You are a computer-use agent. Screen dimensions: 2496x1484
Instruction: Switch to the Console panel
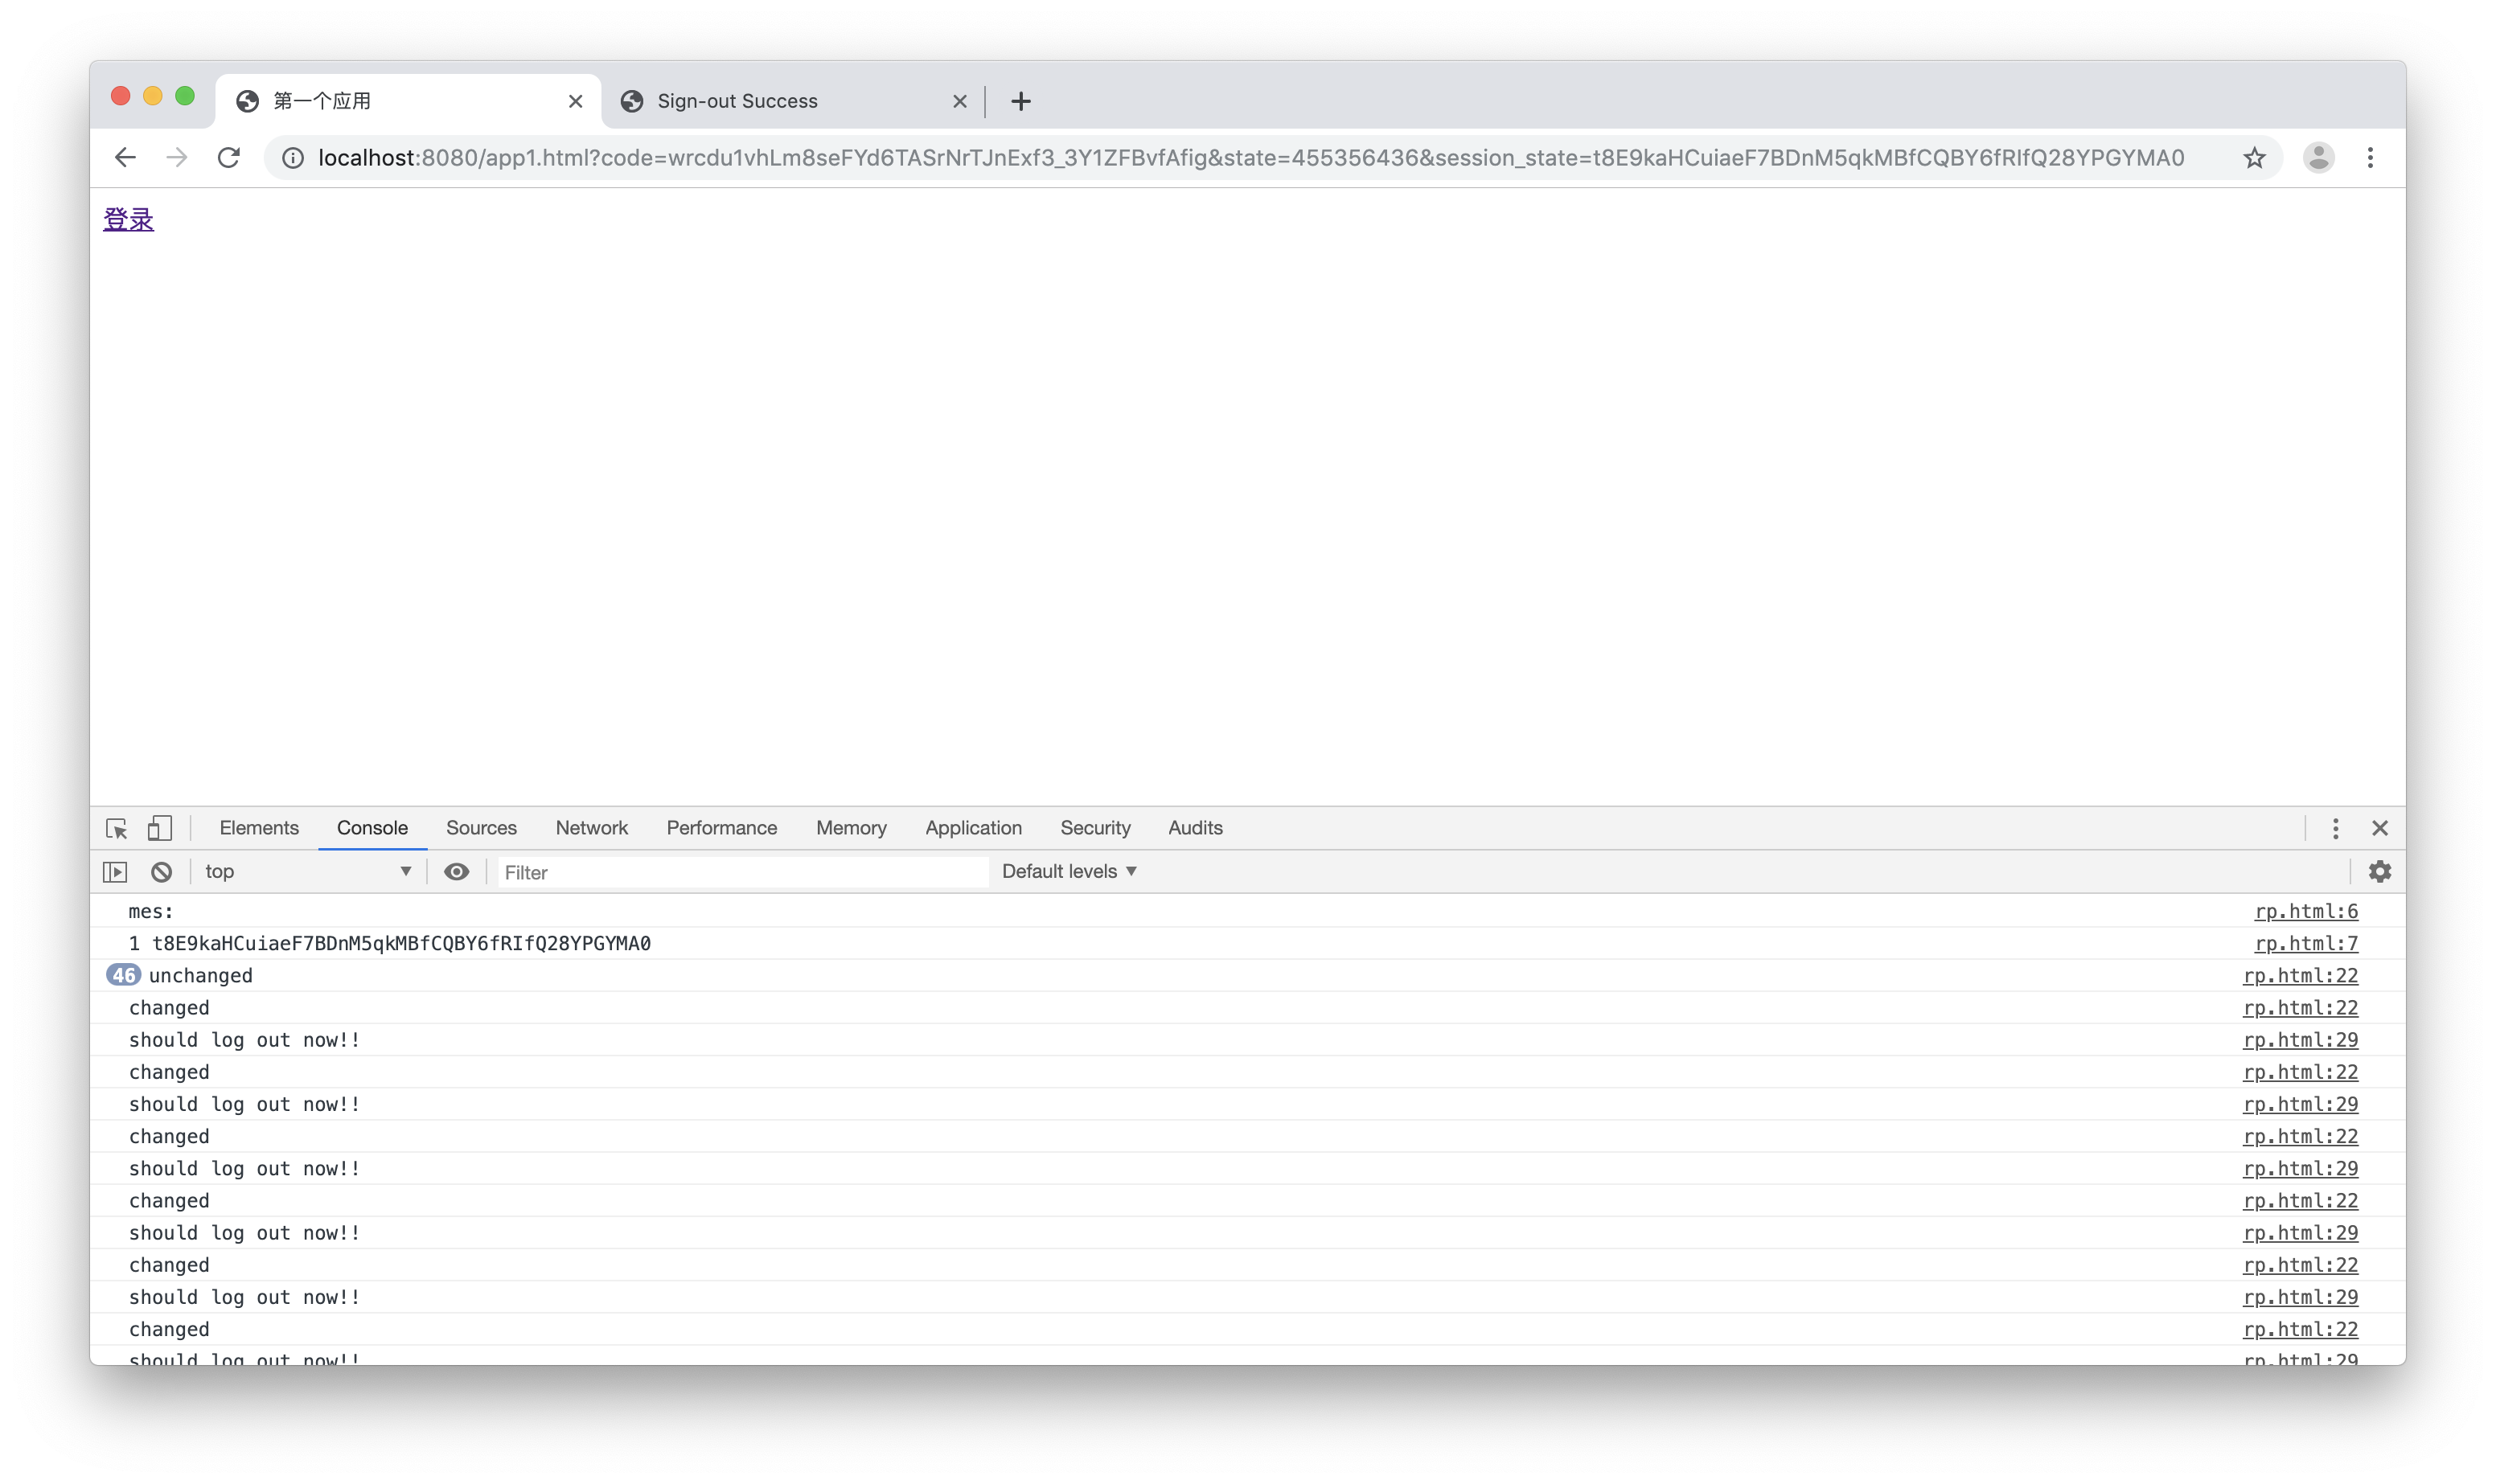(x=372, y=828)
